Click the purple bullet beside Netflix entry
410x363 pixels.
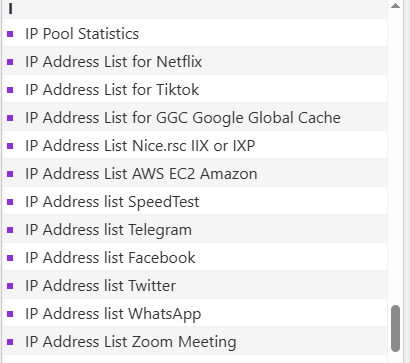point(10,62)
